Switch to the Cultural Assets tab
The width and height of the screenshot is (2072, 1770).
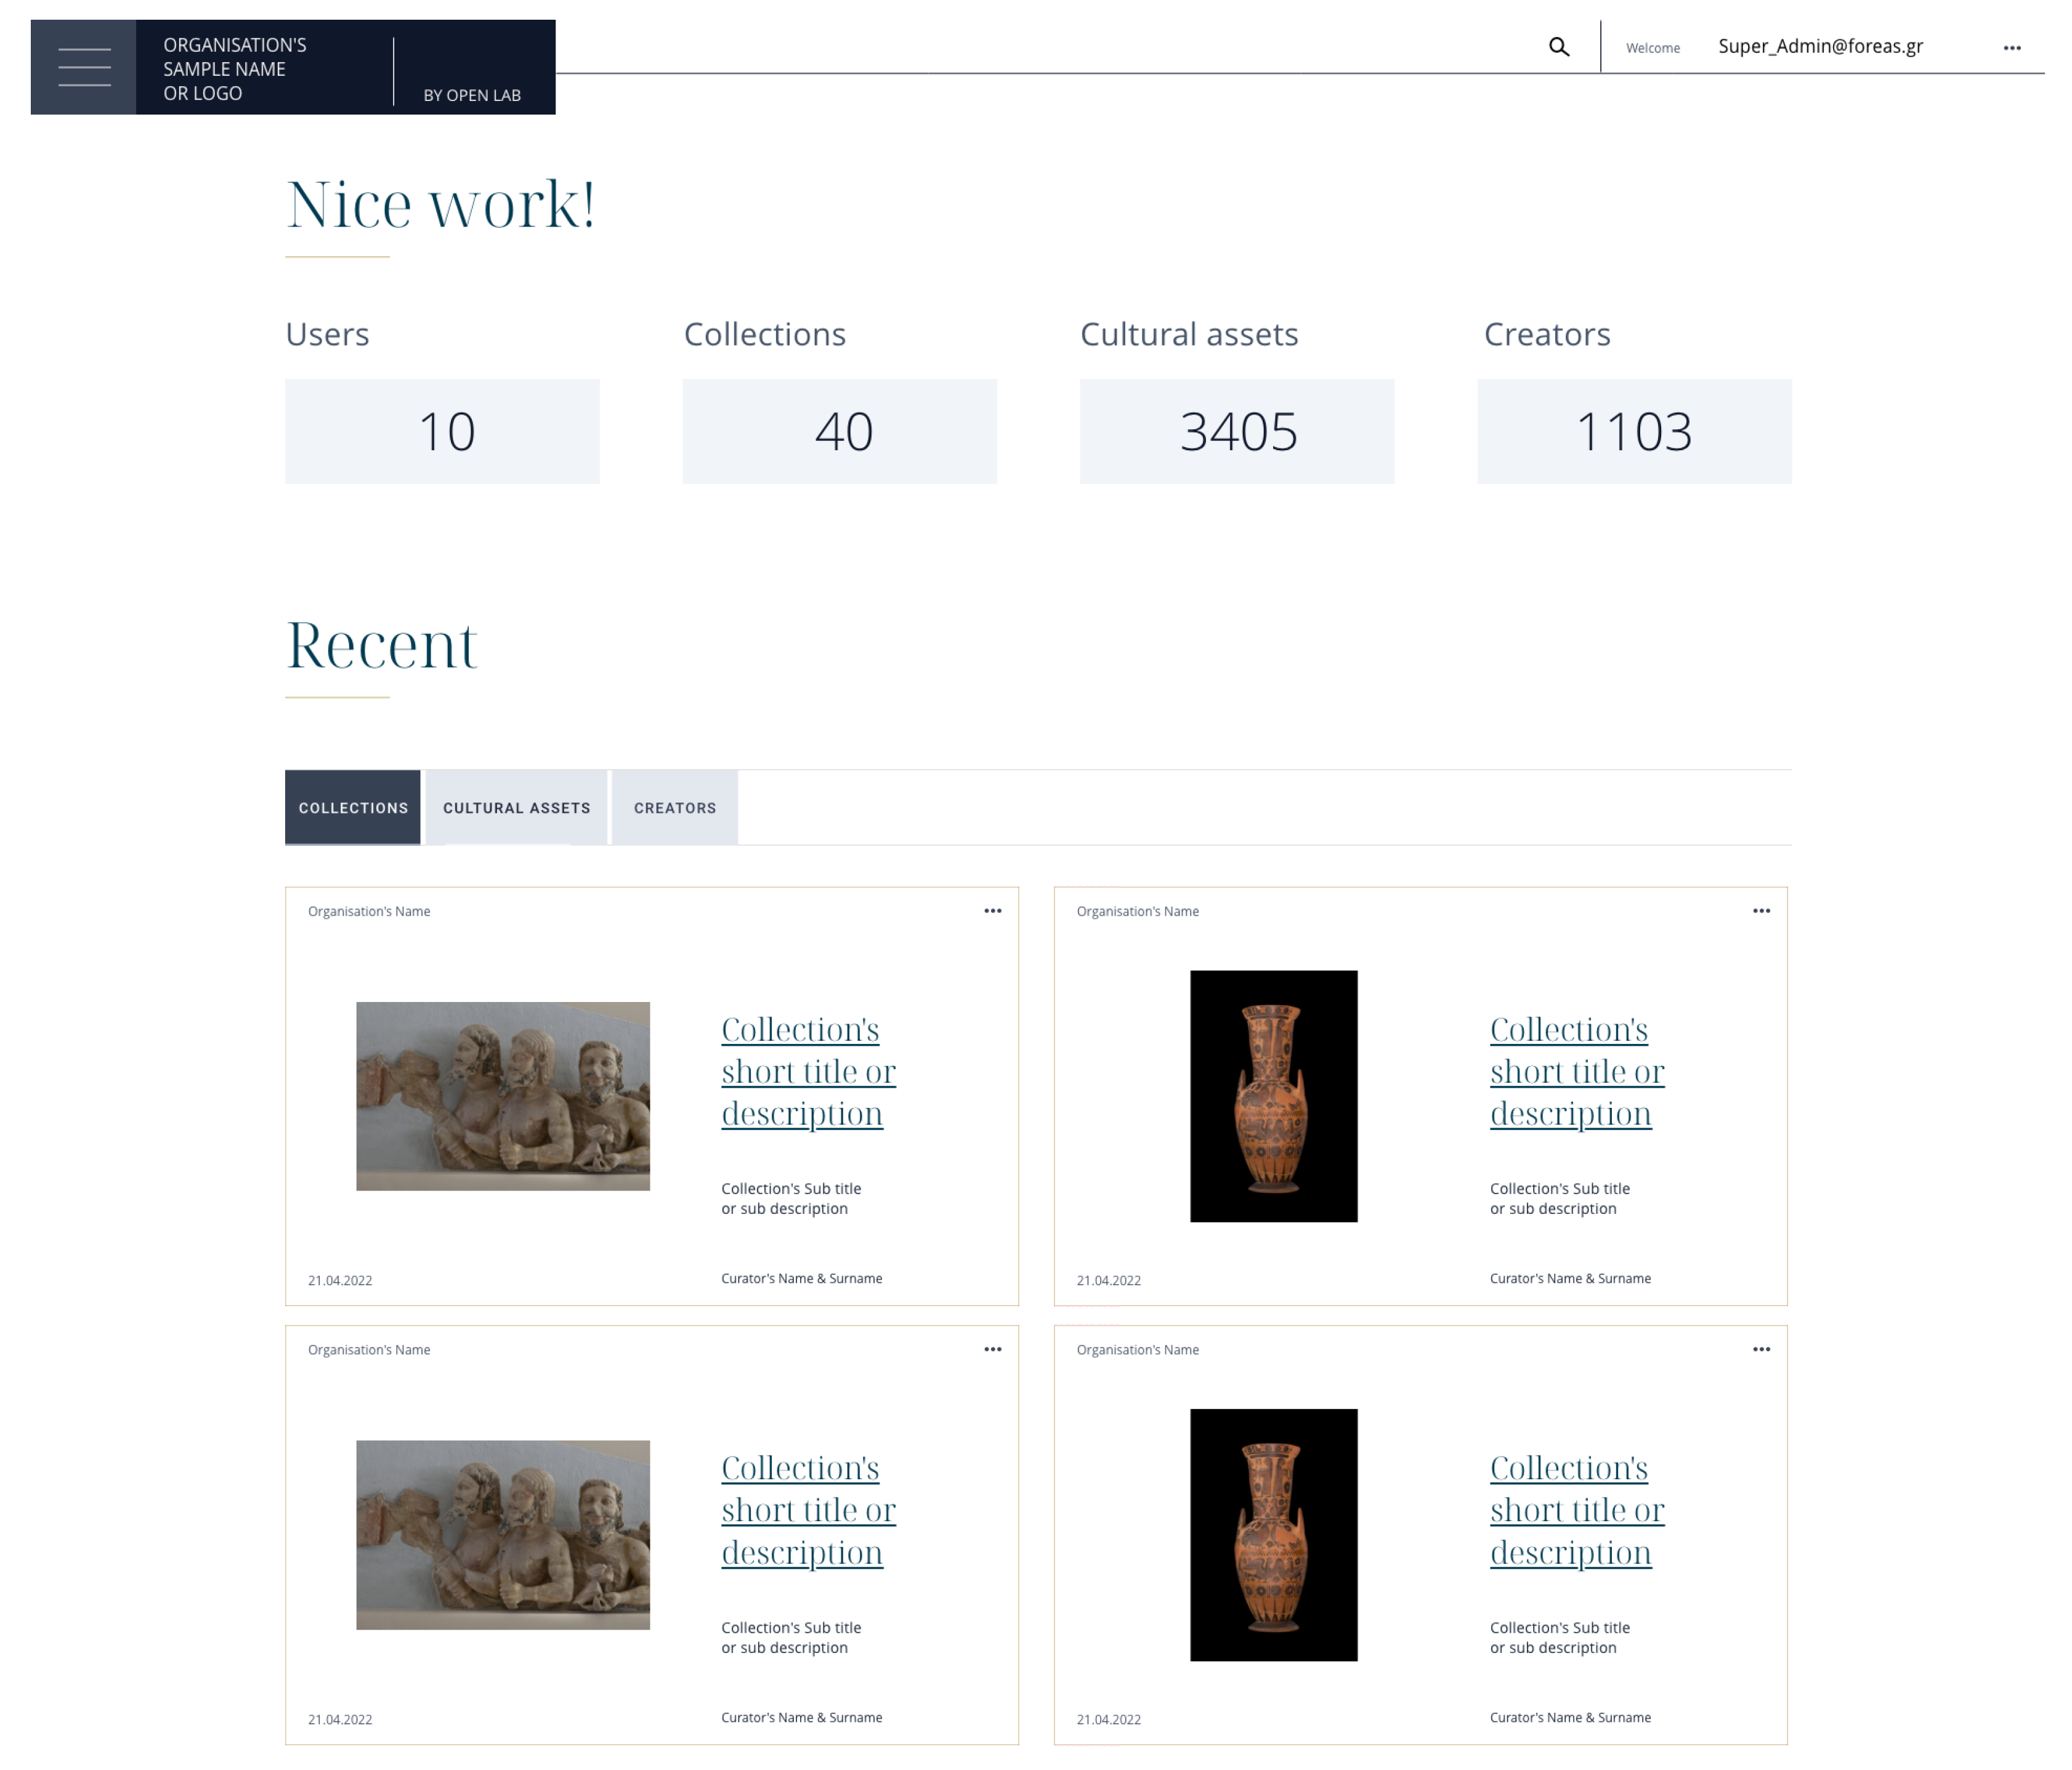click(x=516, y=807)
